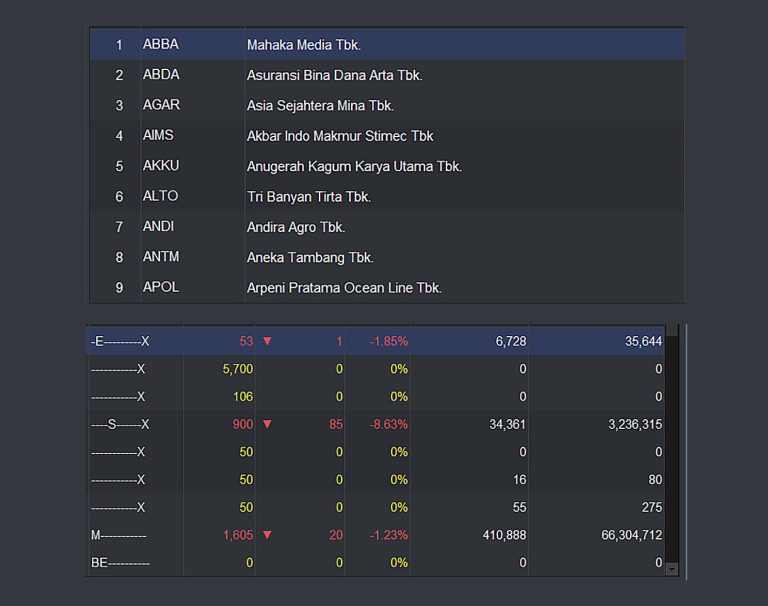Select Akbar Indo Makmur Stimec Tbk
This screenshot has width=768, height=606.
click(x=340, y=136)
